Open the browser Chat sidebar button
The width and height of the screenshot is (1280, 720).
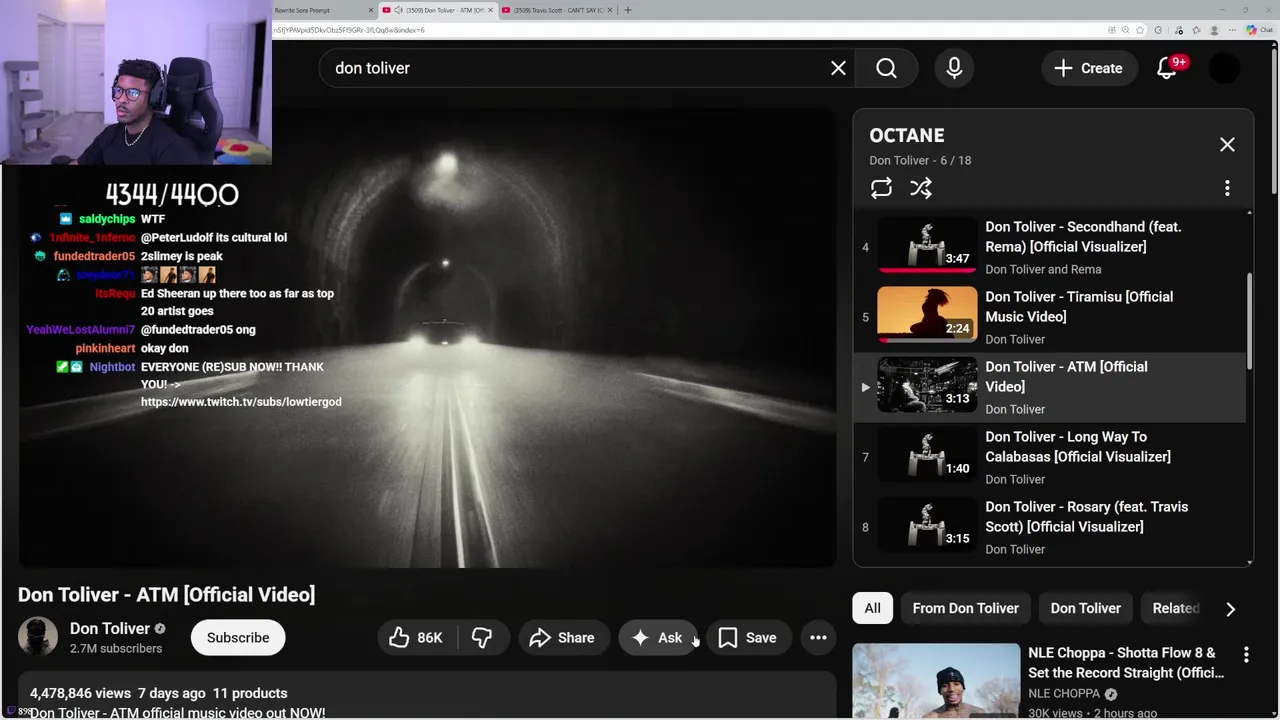pyautogui.click(x=1258, y=30)
